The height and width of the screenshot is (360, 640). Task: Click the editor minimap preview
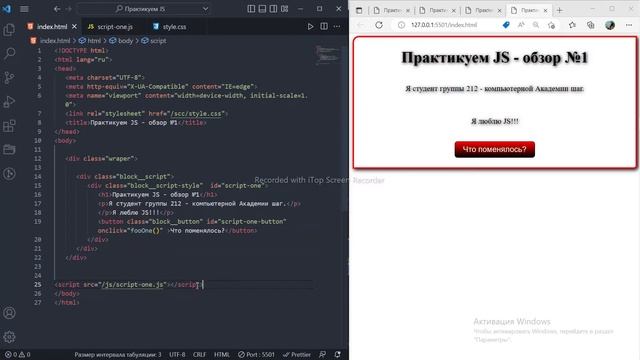[327, 55]
